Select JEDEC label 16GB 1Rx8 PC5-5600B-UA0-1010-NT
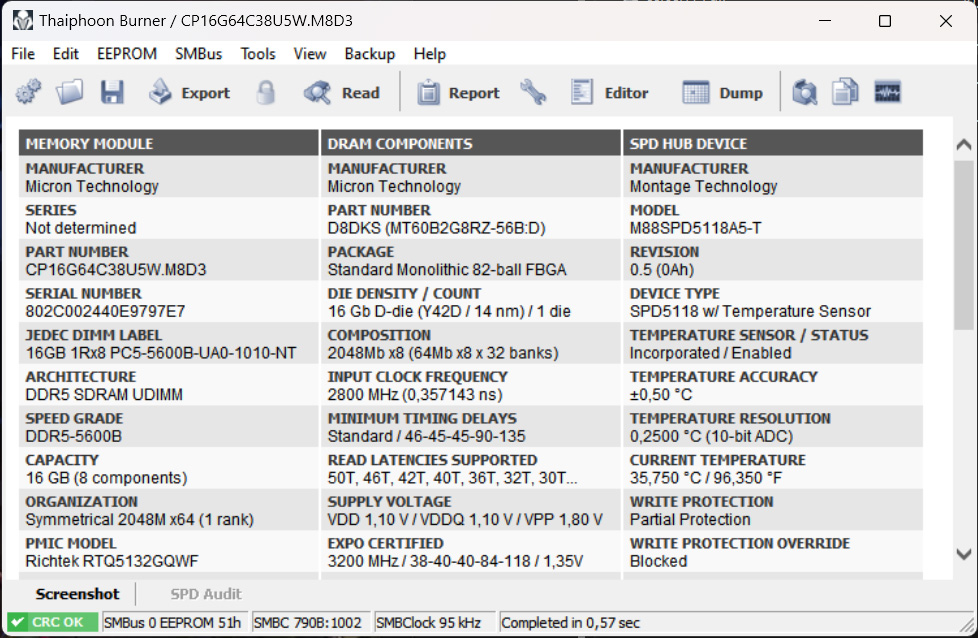Viewport: 978px width, 638px height. pyautogui.click(x=161, y=353)
